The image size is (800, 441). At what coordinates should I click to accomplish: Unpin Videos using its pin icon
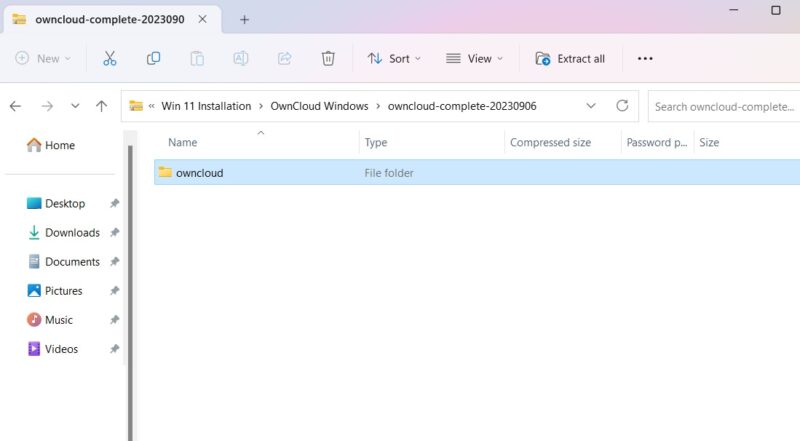point(114,349)
